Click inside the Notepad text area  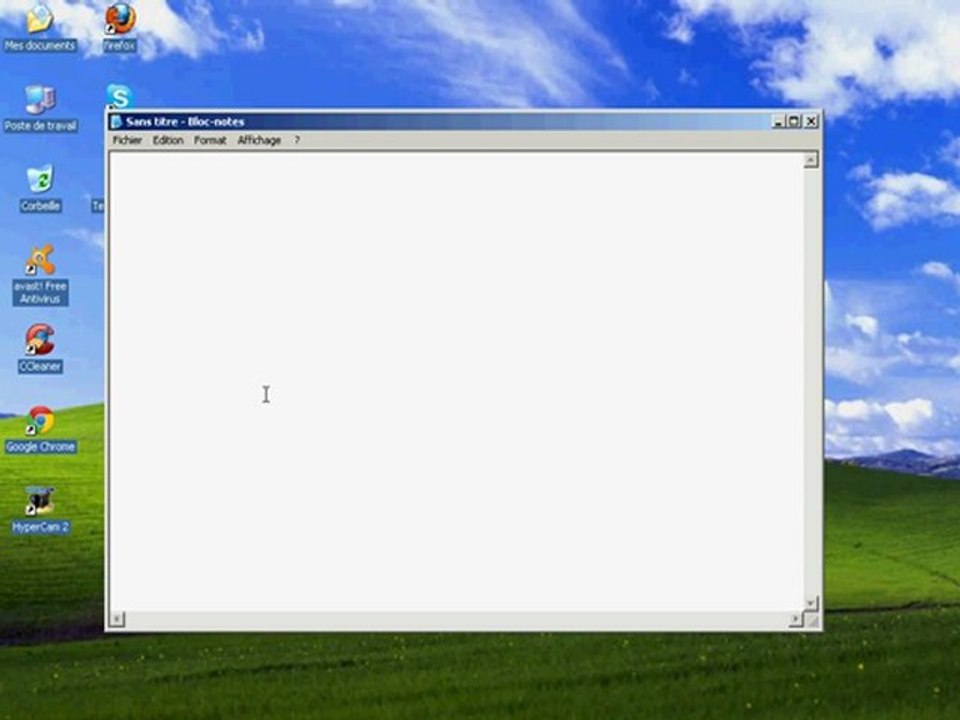pos(456,381)
